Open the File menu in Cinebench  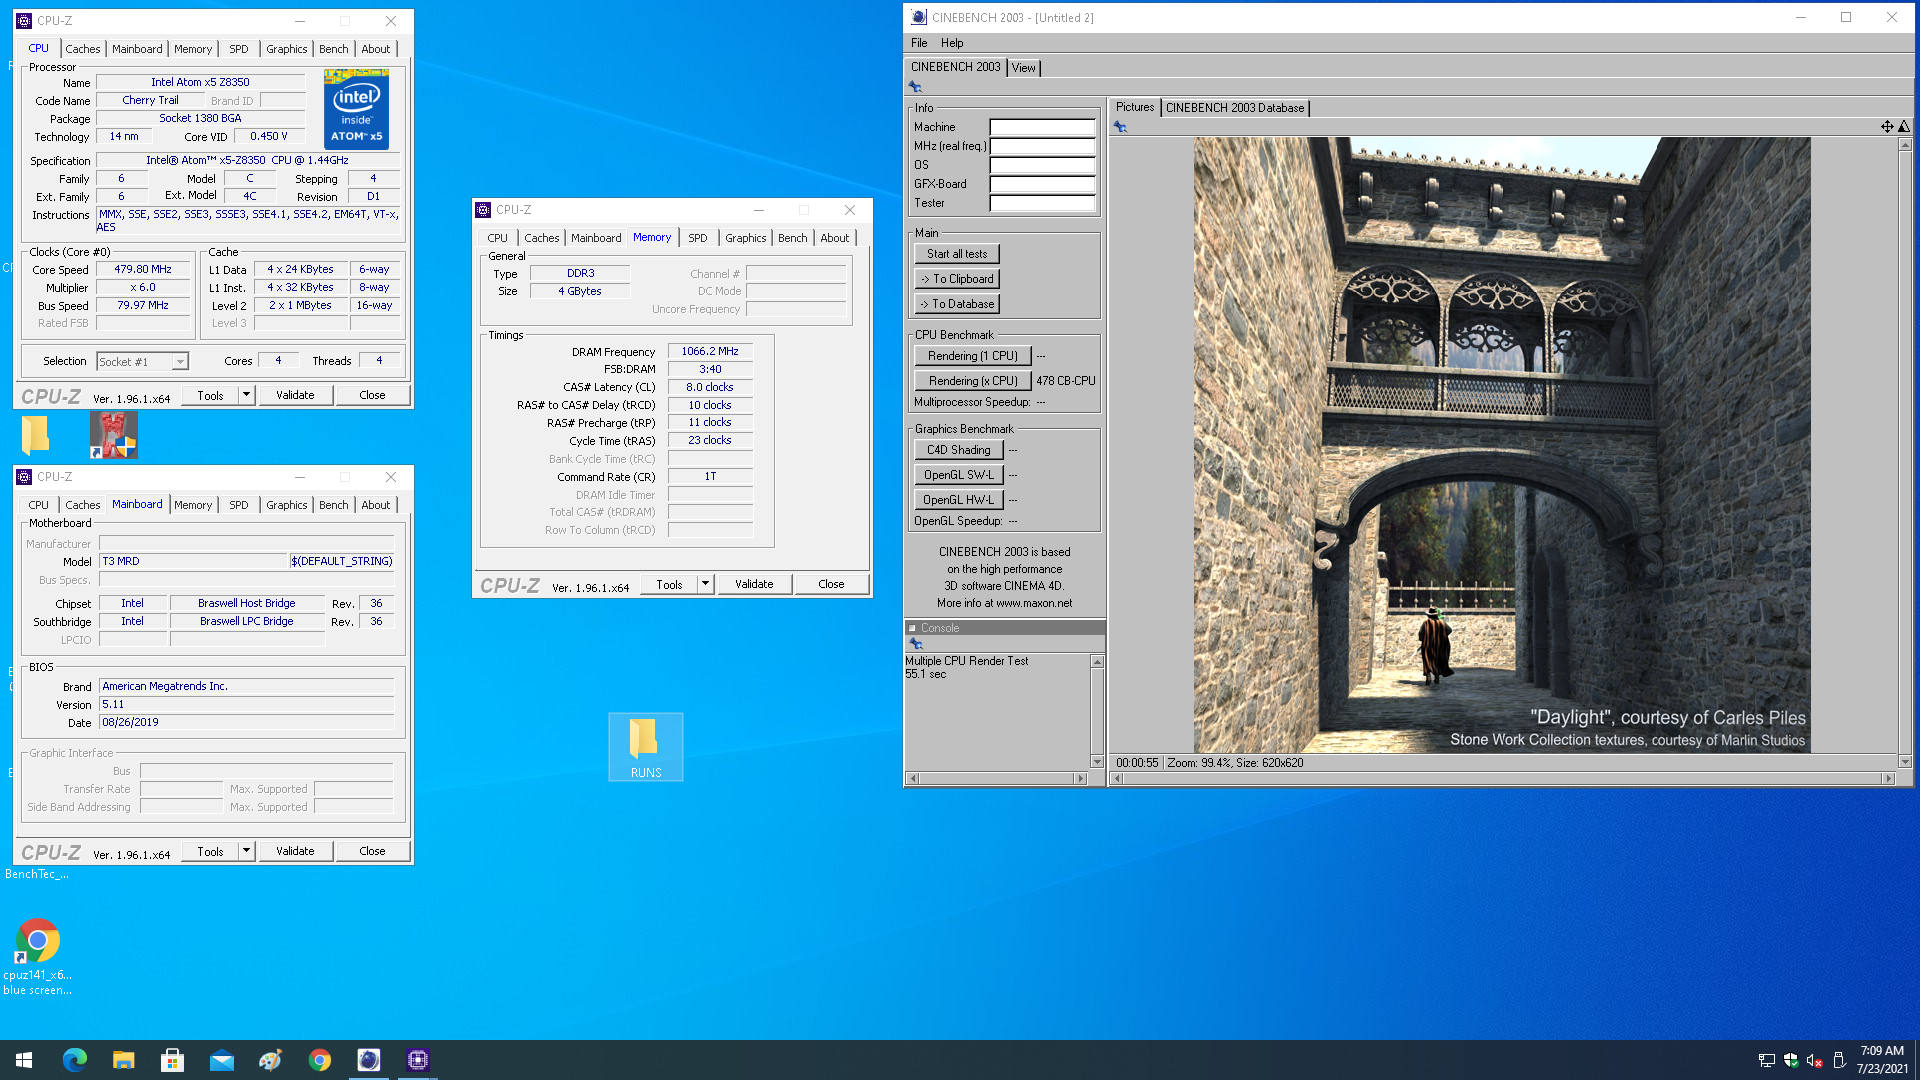[919, 43]
